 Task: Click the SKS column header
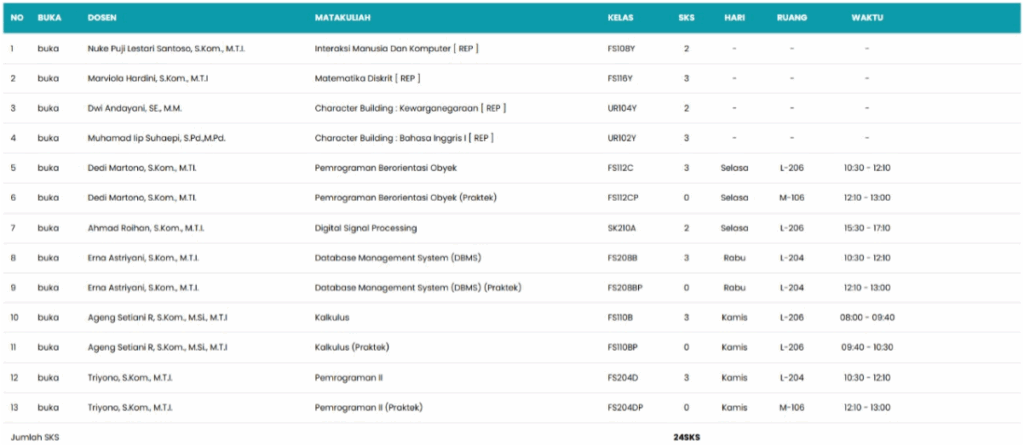[x=686, y=18]
